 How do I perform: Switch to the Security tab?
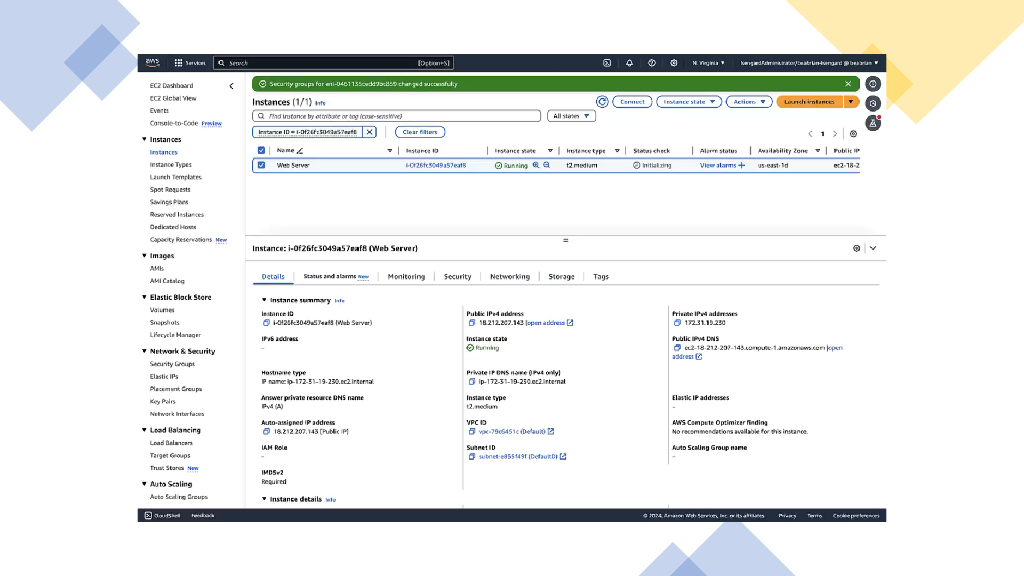click(x=457, y=277)
